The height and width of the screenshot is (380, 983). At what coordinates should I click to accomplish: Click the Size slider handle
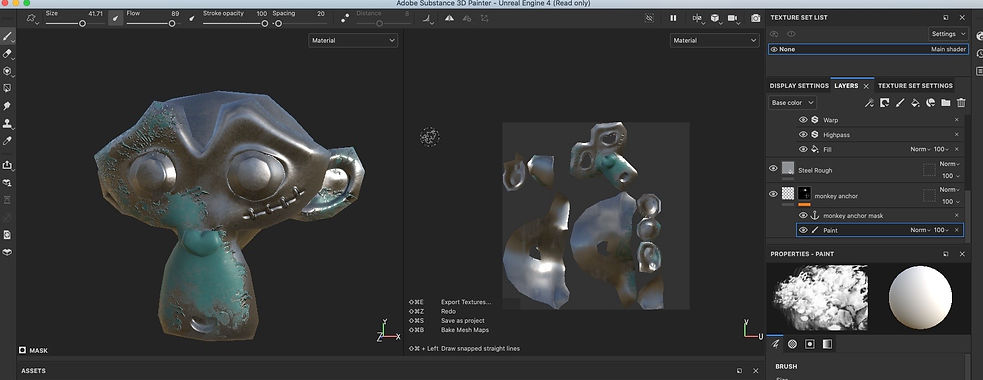[x=82, y=24]
